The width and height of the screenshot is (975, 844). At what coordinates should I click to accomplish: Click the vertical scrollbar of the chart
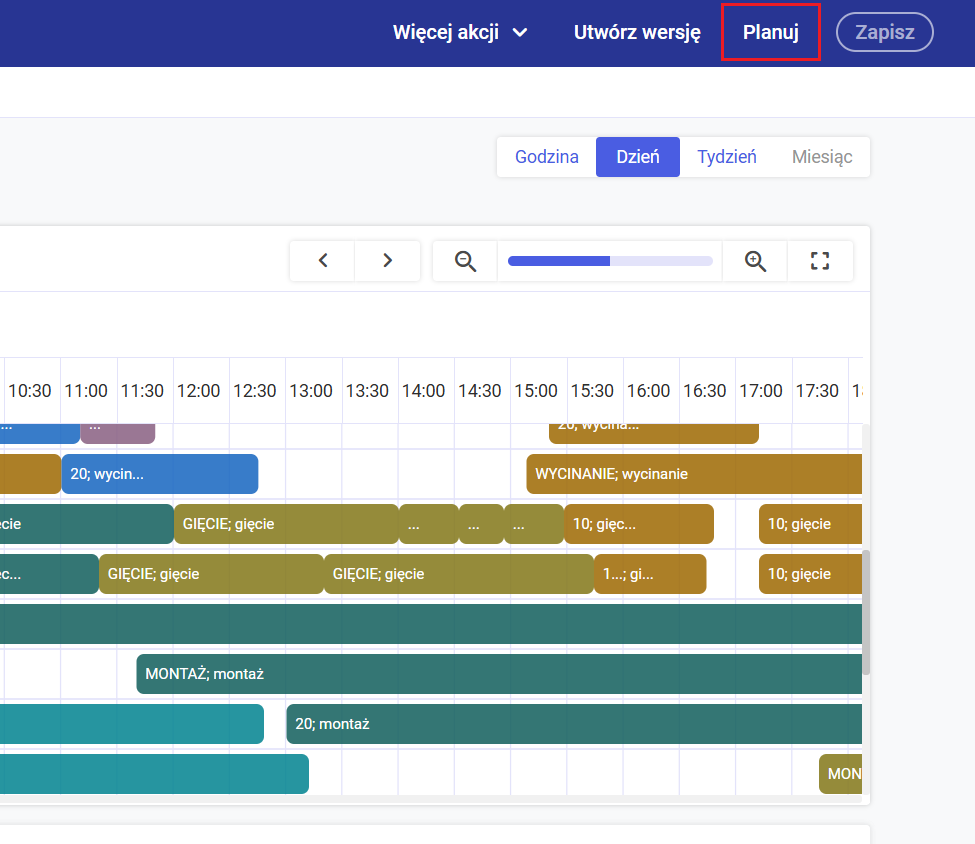pos(866,610)
